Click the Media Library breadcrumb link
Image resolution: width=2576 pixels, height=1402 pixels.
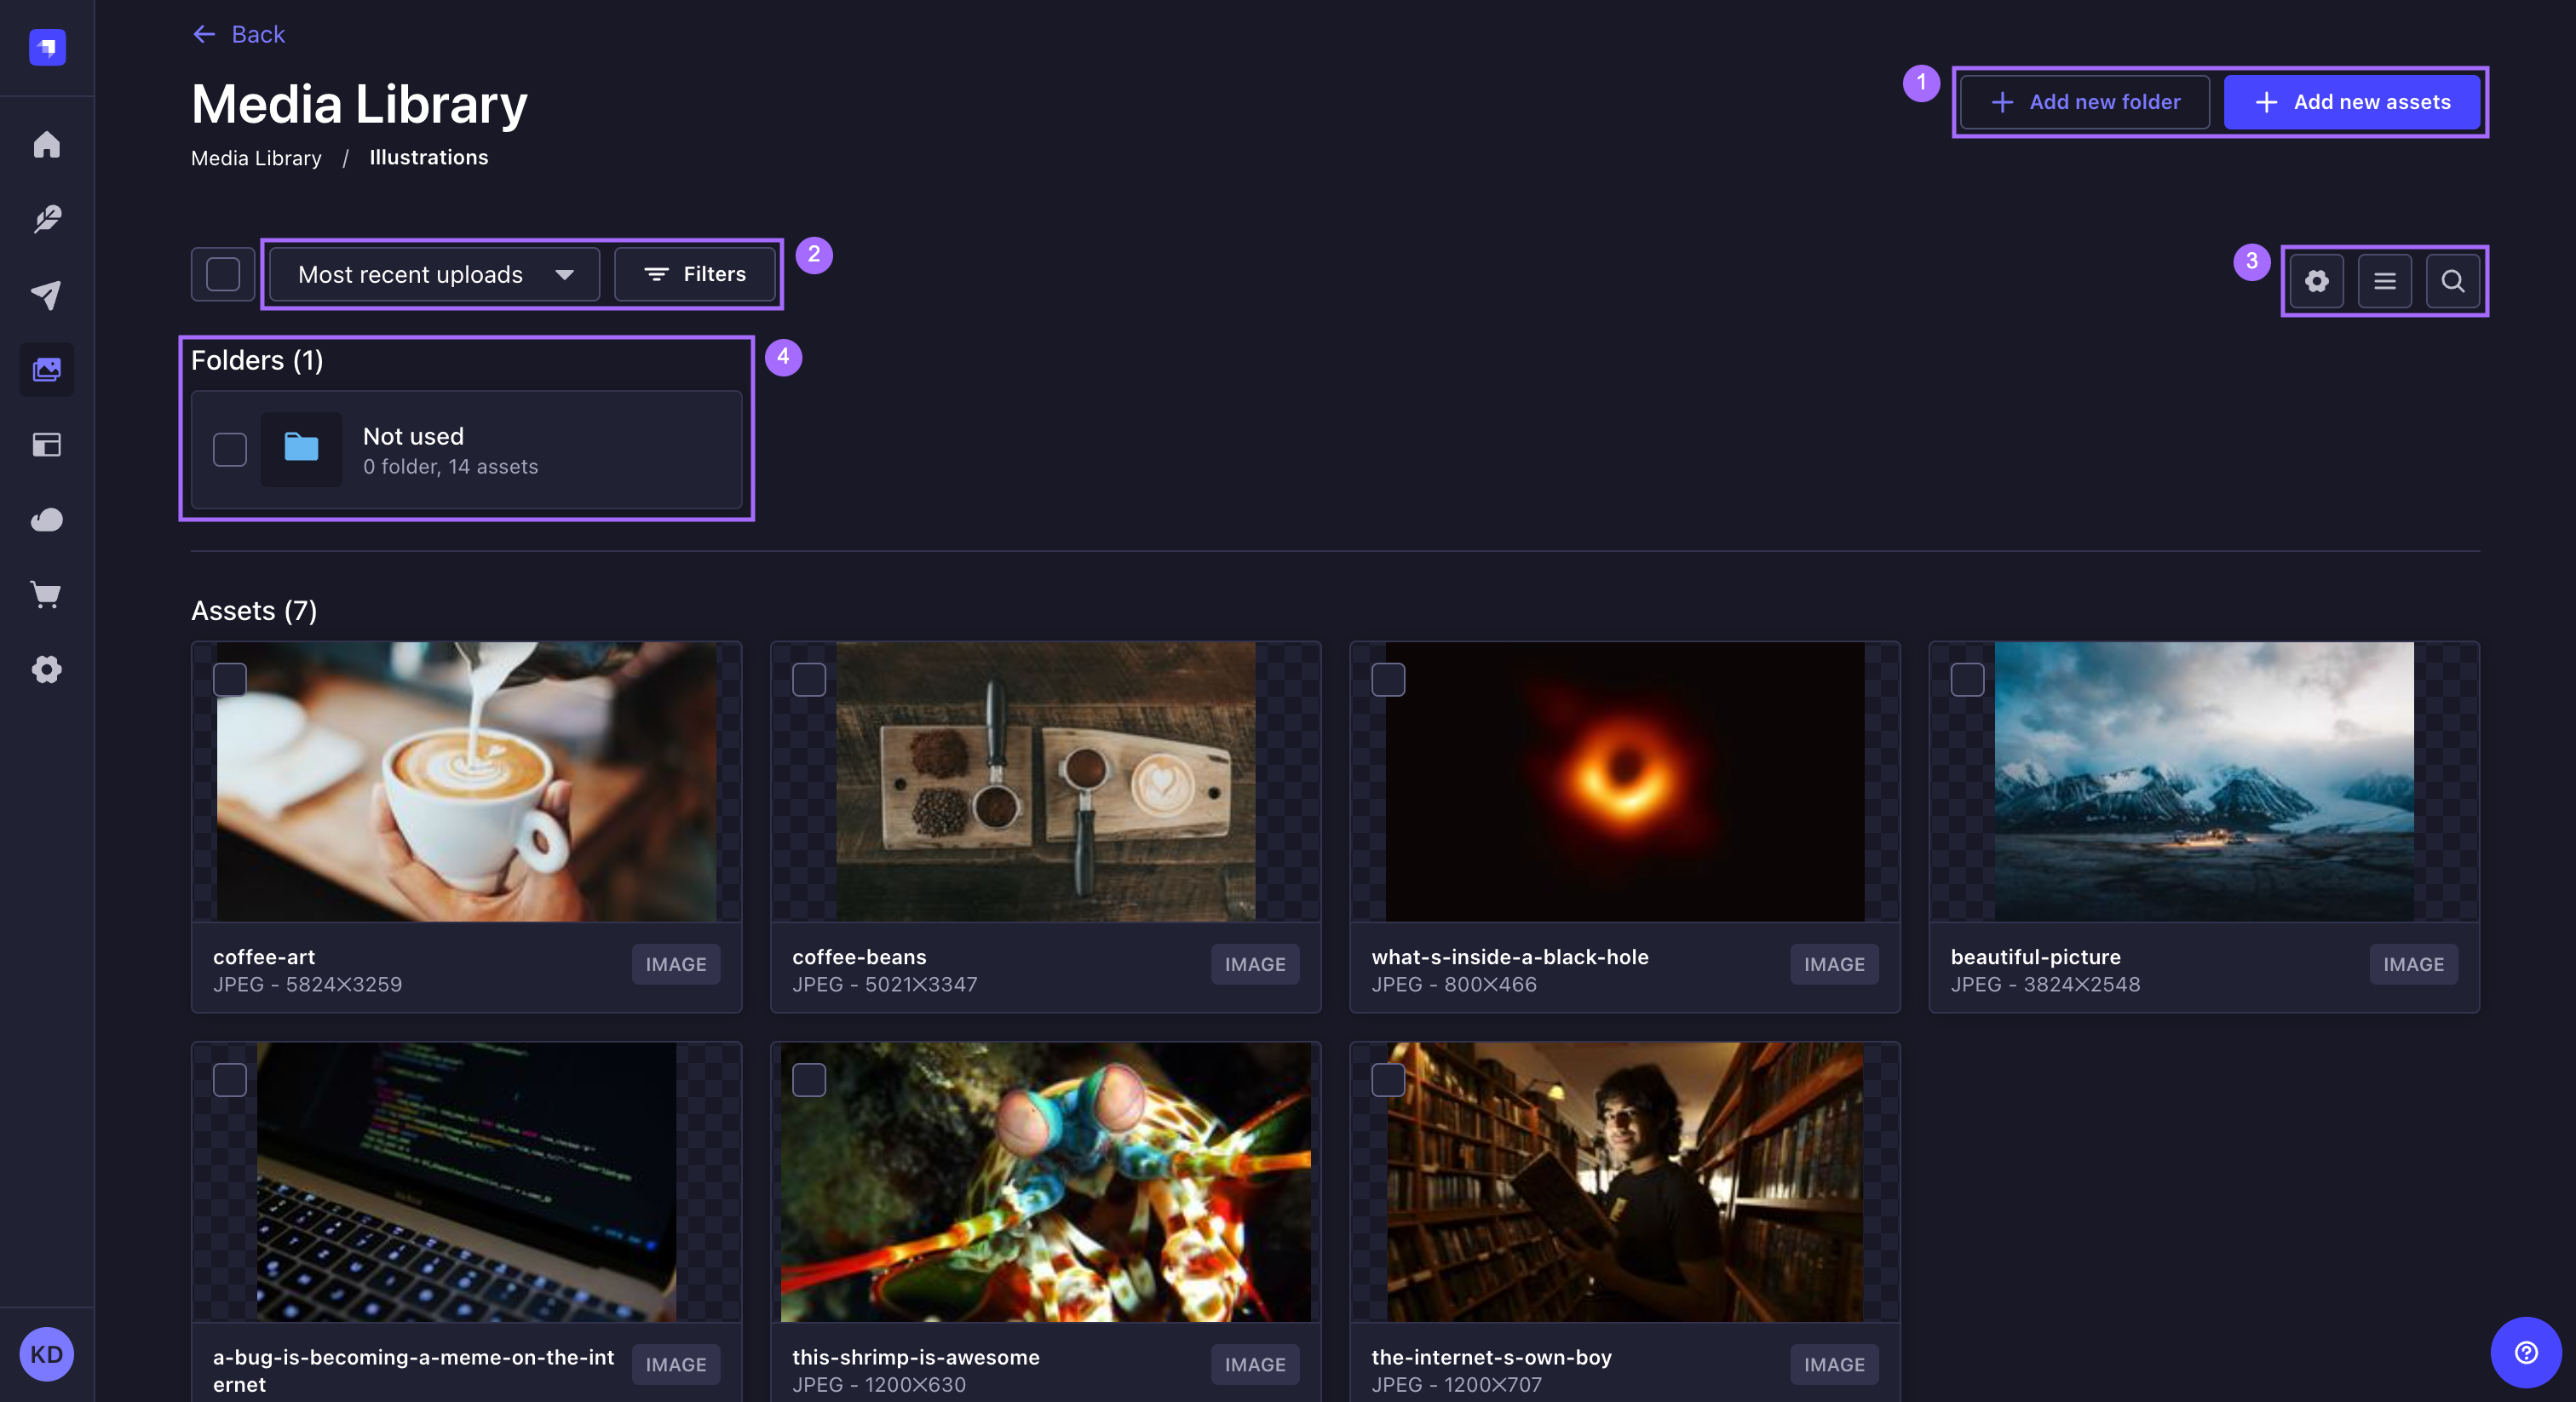(256, 157)
